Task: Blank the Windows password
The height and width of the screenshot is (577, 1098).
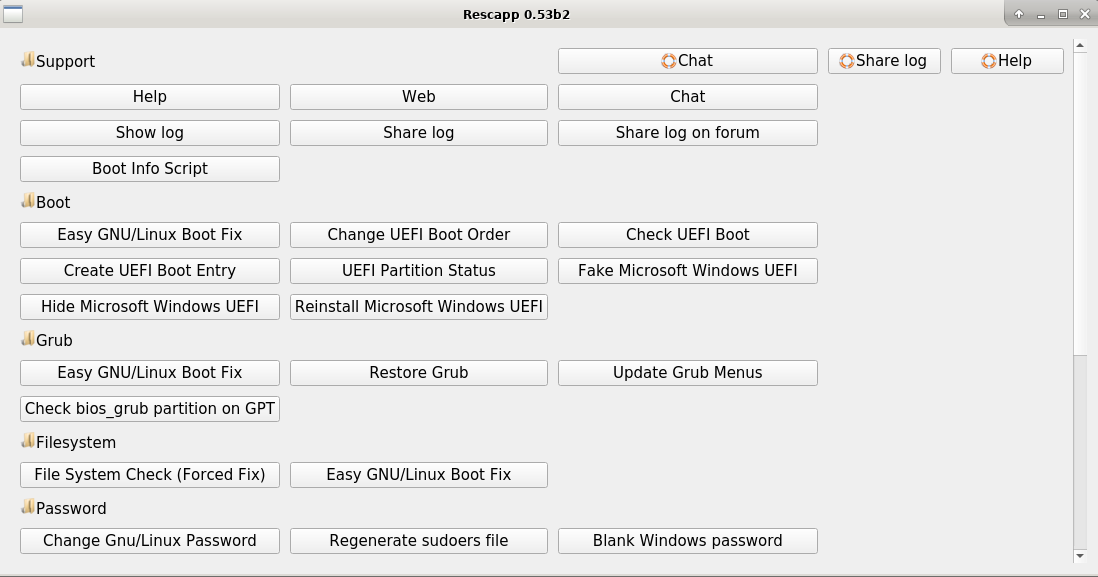Action: [687, 540]
